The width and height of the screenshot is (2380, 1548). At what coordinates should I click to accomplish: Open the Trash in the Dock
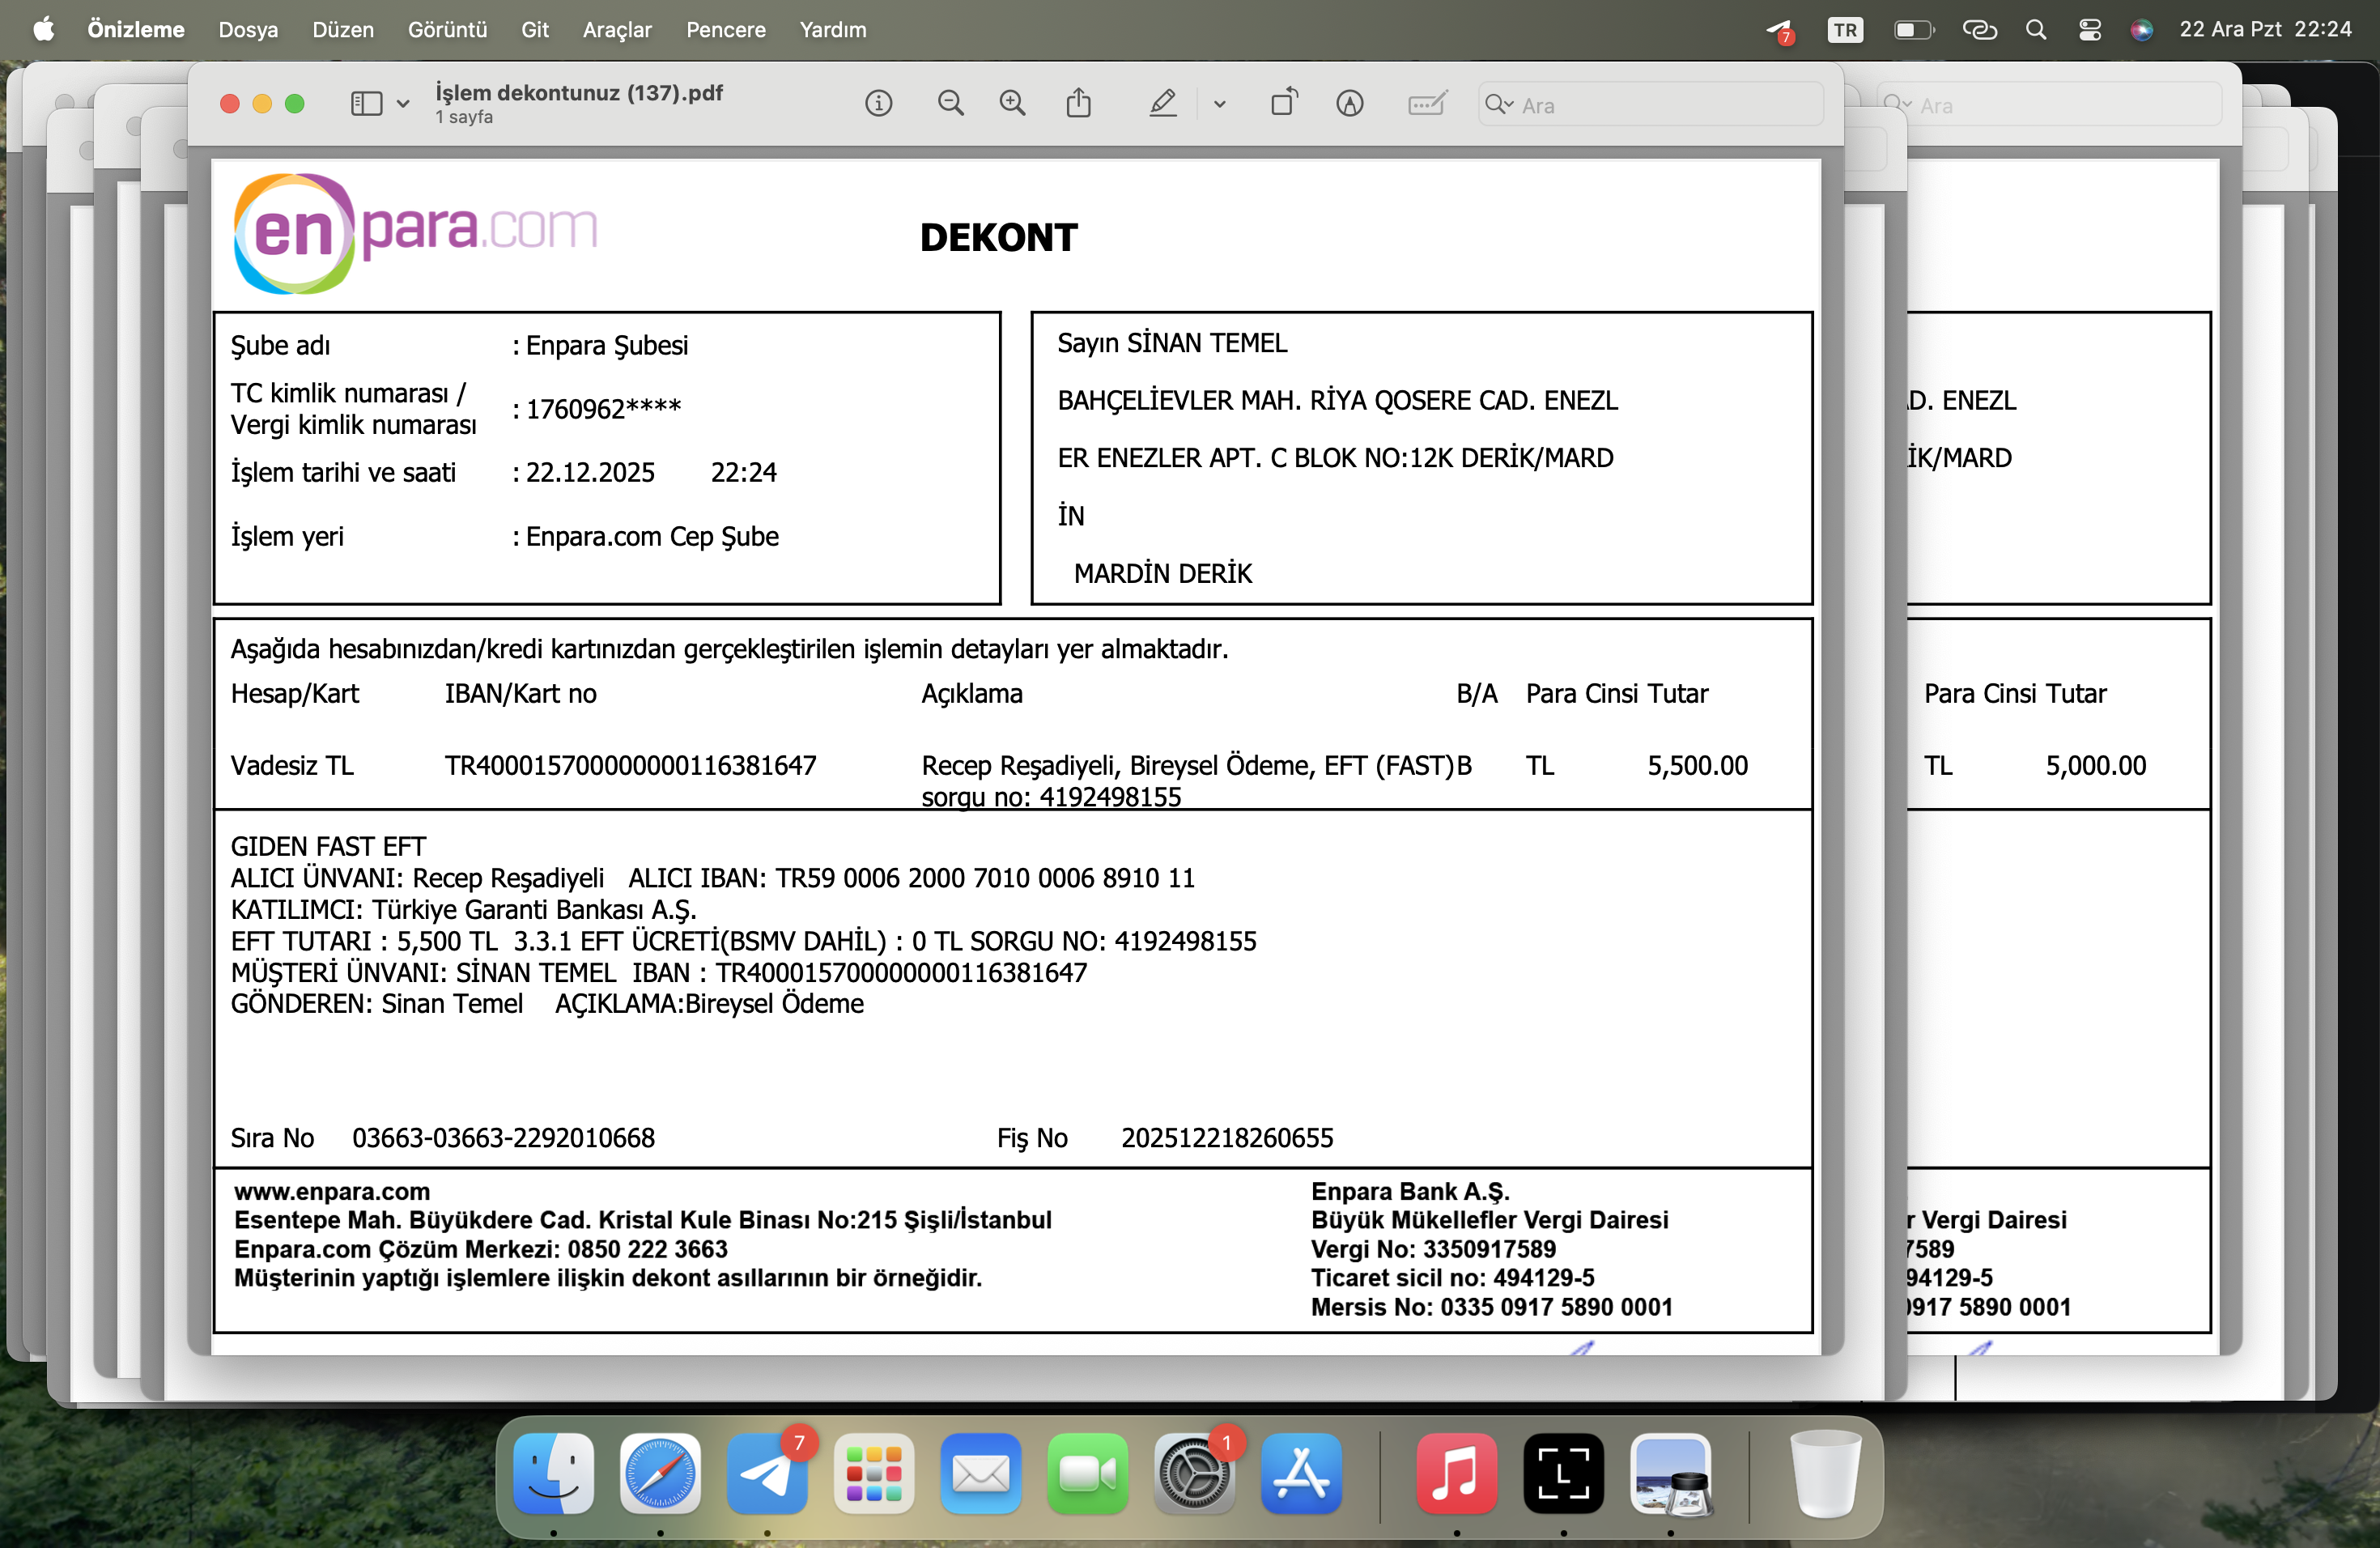tap(1825, 1473)
